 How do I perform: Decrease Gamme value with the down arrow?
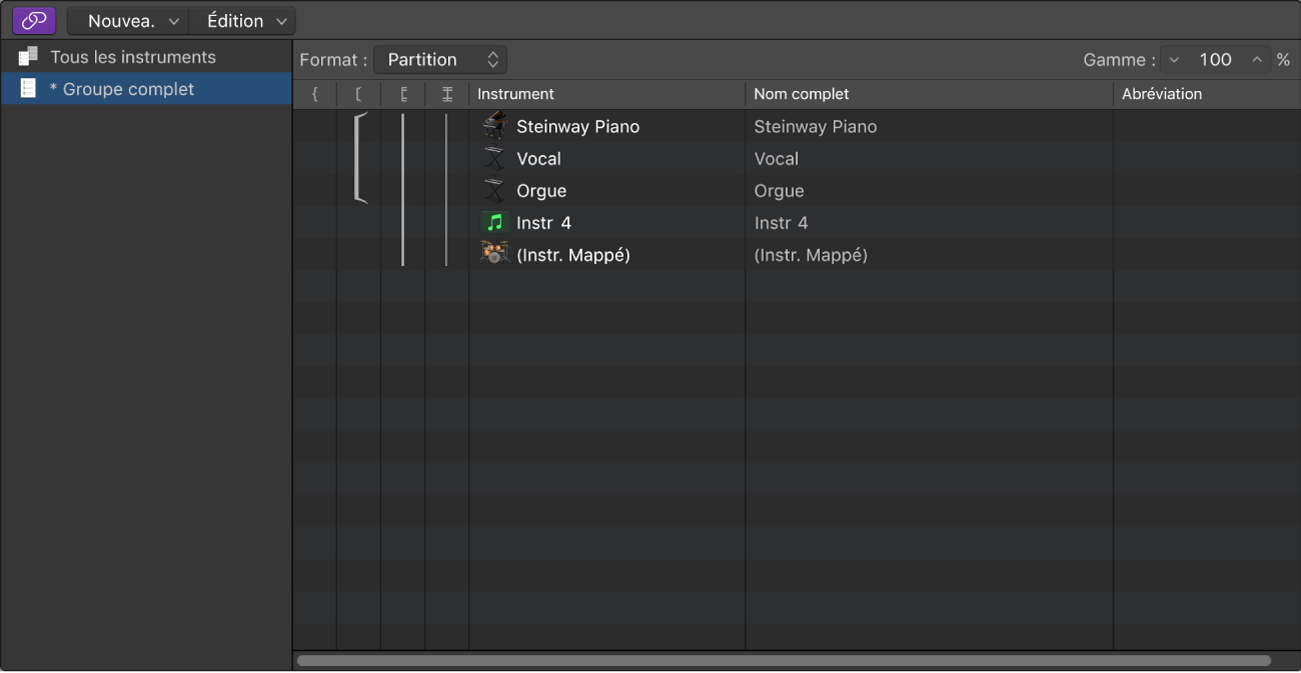(1174, 60)
